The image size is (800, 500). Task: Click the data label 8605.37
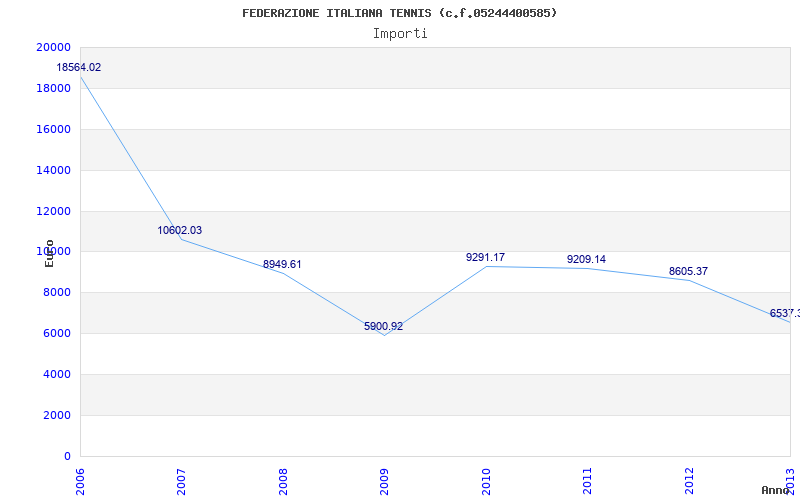tap(688, 271)
